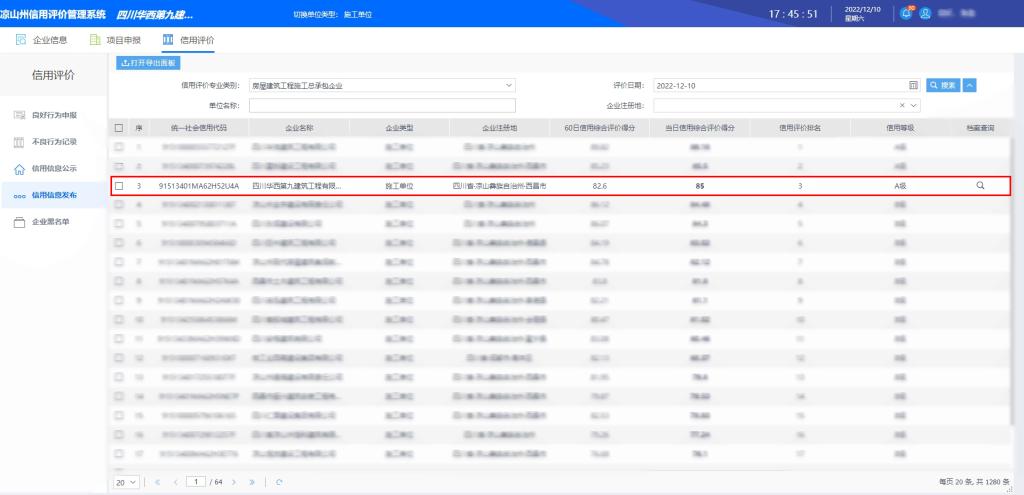Click 信用评价排名 column header
This screenshot has height=495, width=1024.
800,128
